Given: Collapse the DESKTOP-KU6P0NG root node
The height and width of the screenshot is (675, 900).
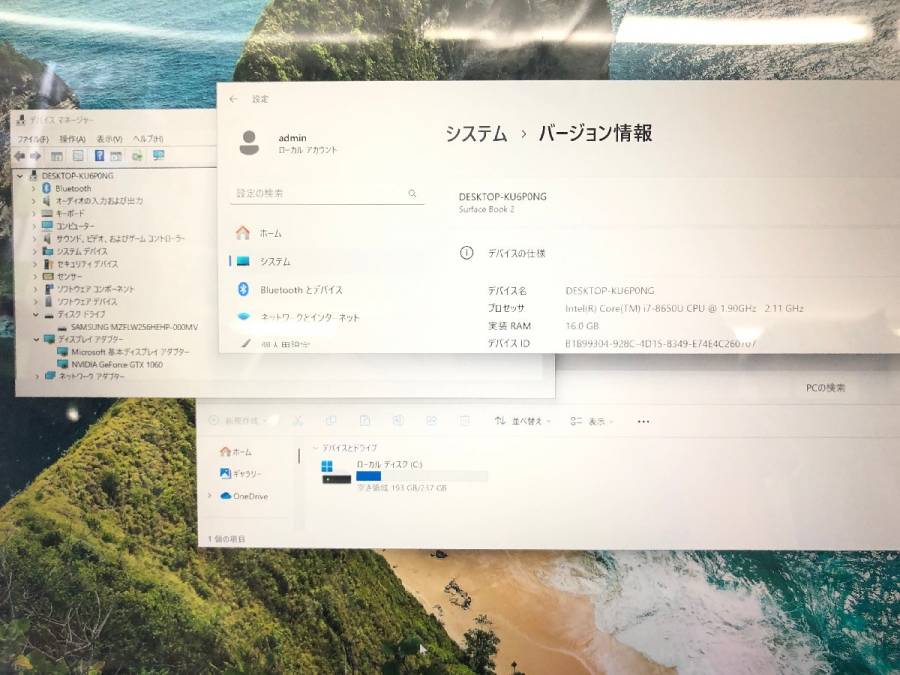Looking at the screenshot, I should (x=21, y=176).
